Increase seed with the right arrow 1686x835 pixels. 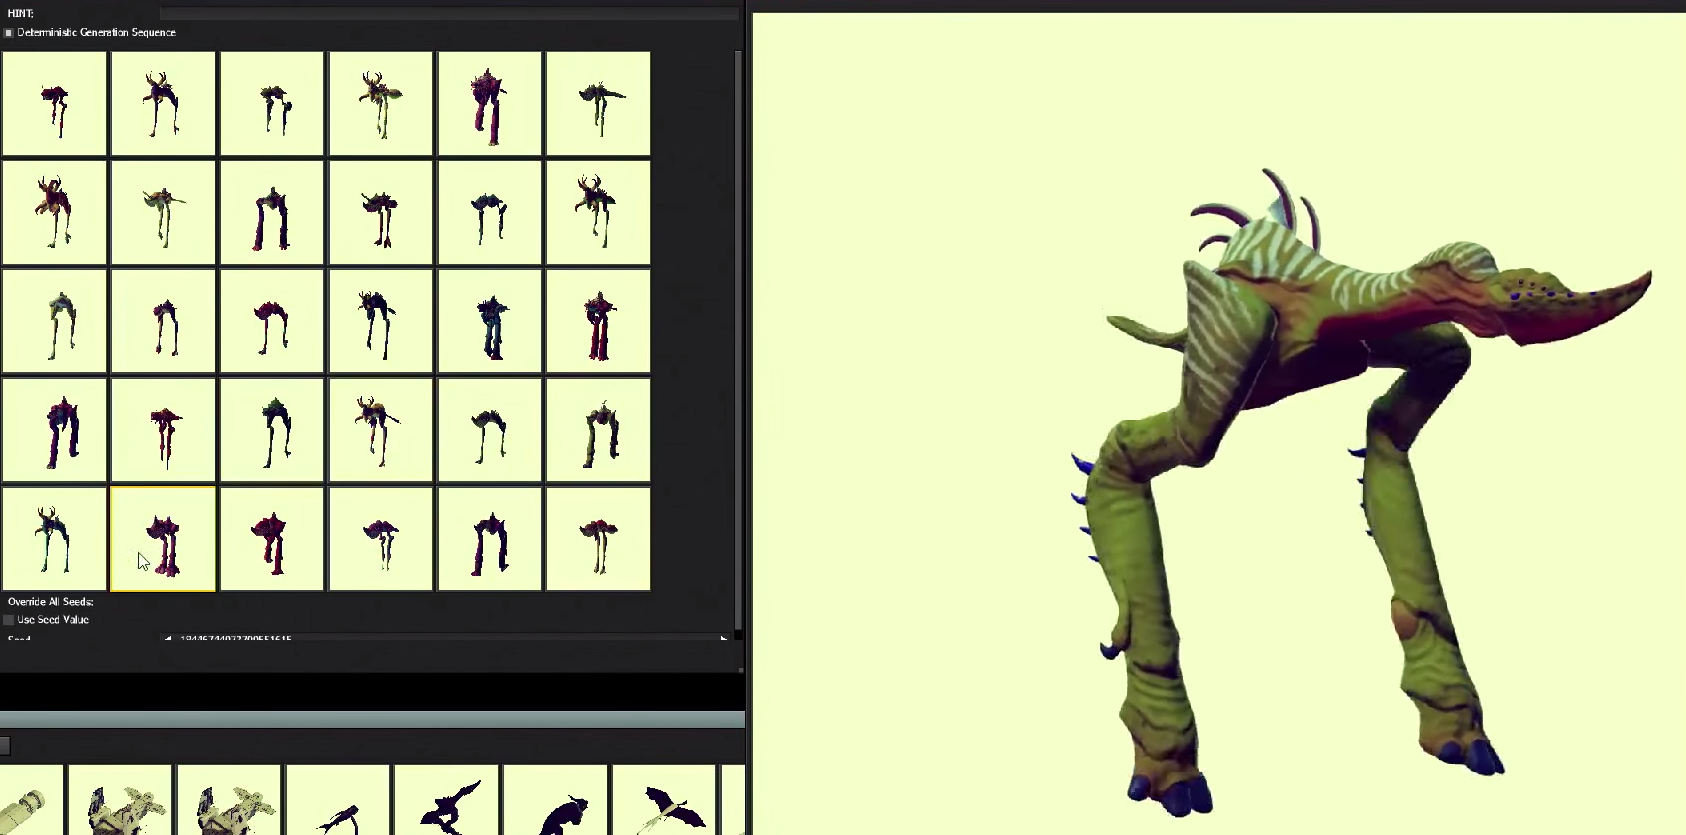pos(723,638)
